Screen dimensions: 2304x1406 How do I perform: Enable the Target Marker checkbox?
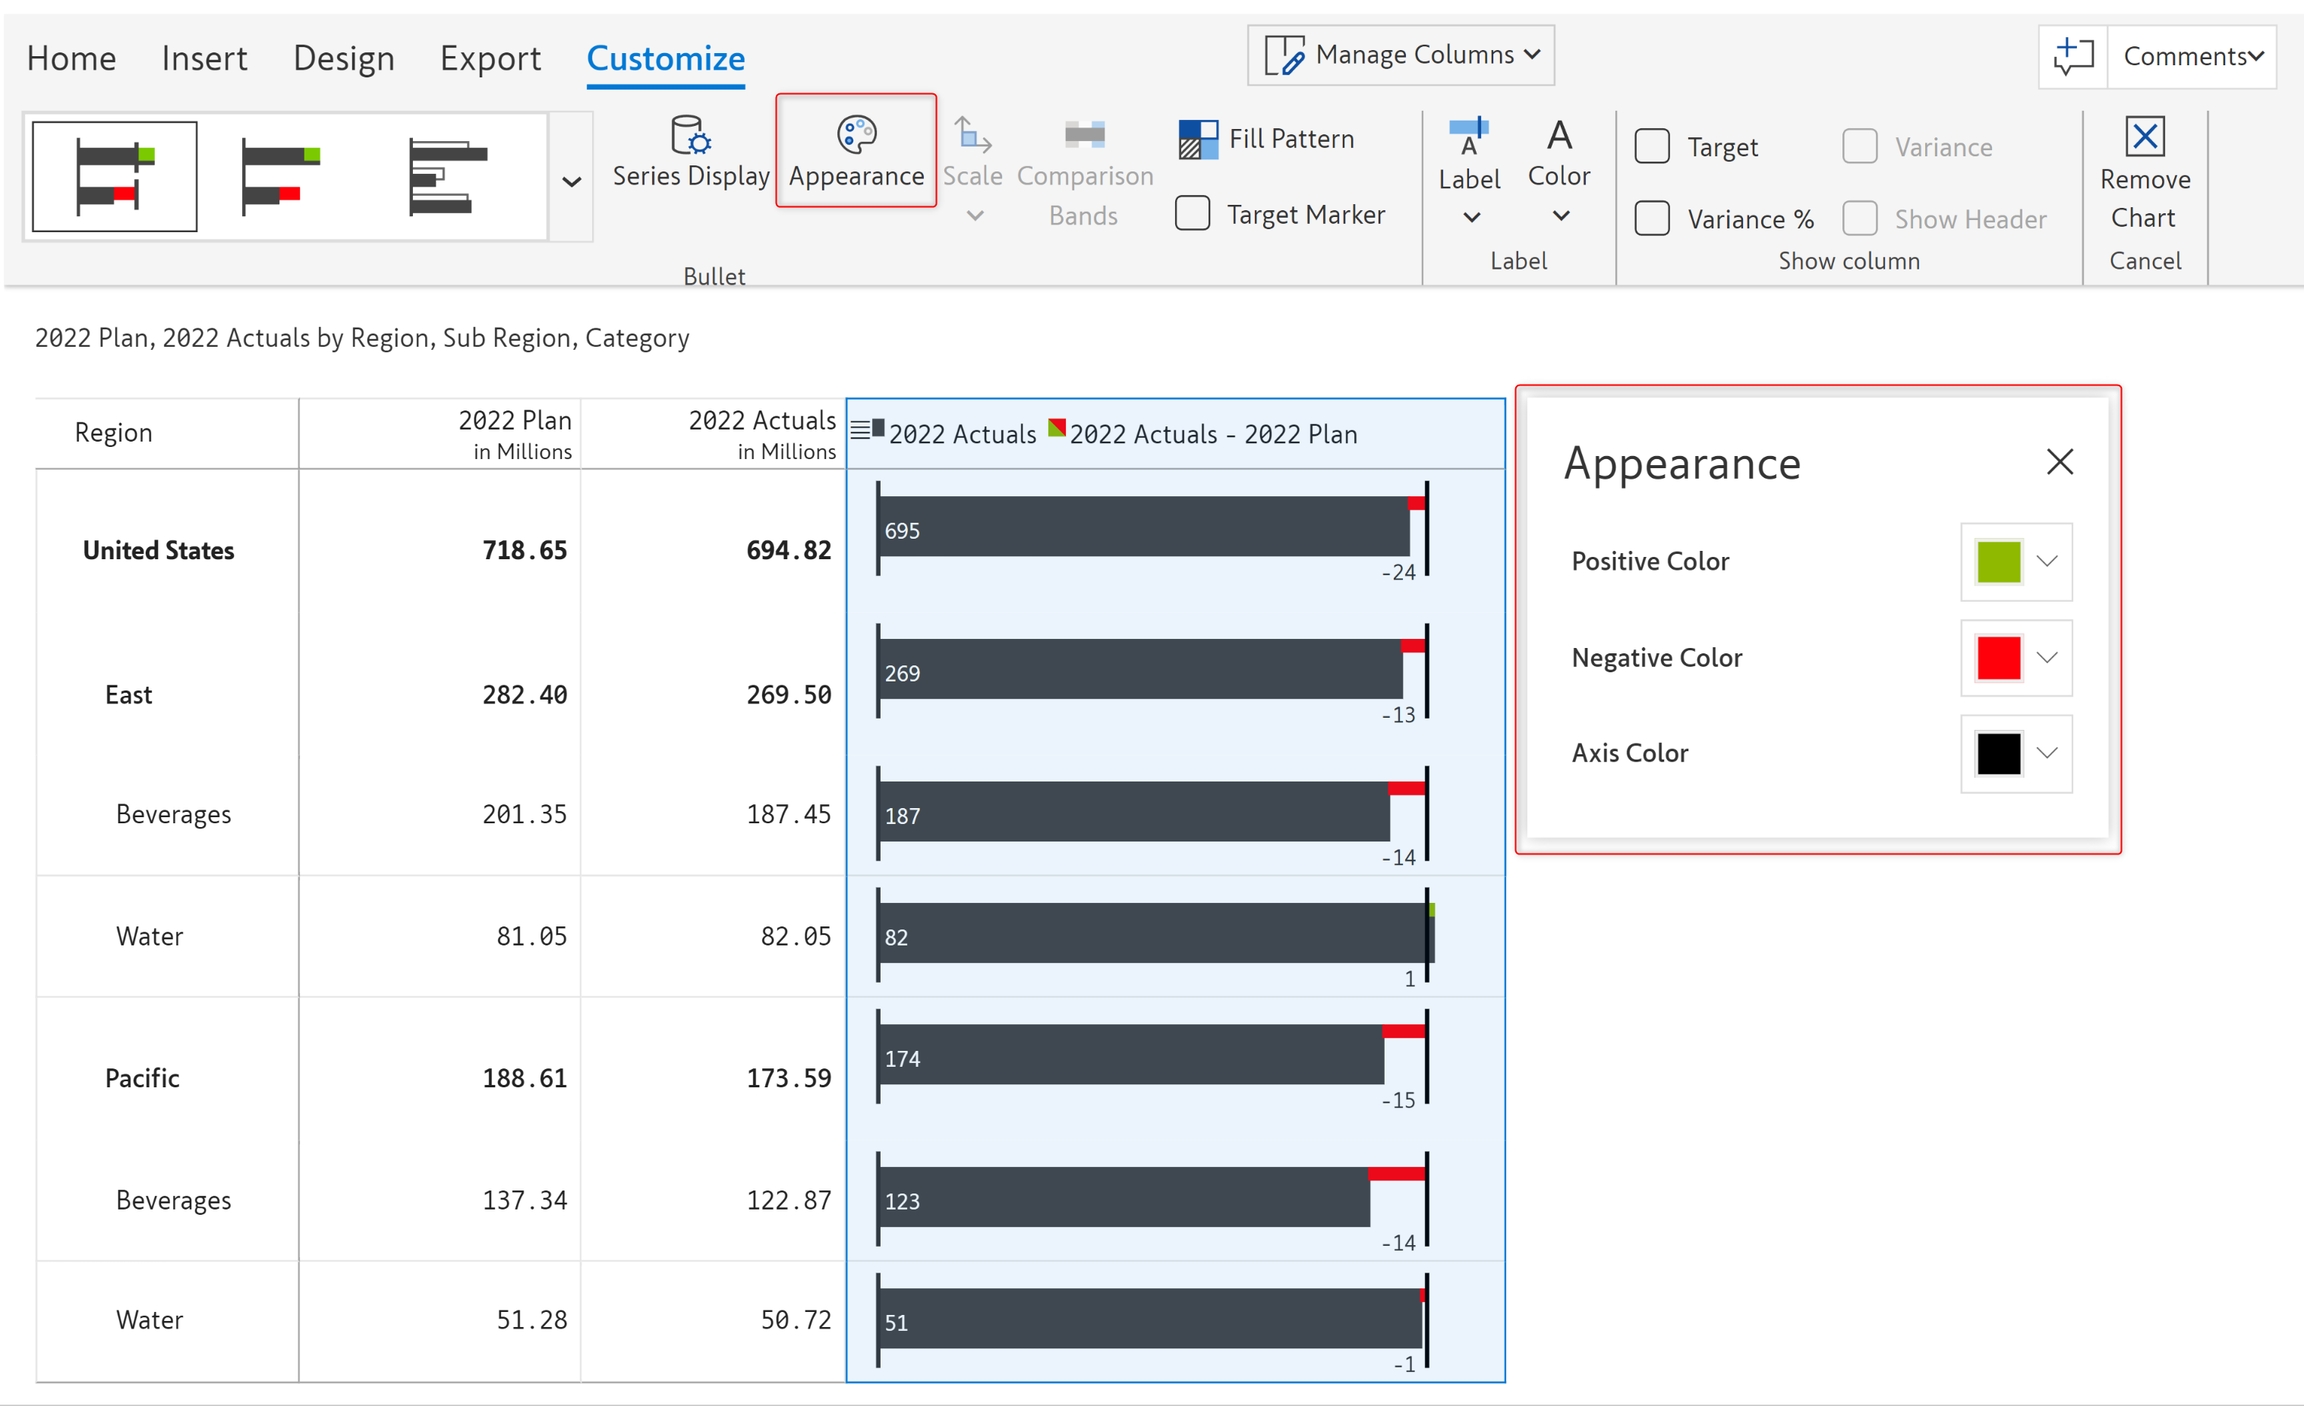(1192, 214)
